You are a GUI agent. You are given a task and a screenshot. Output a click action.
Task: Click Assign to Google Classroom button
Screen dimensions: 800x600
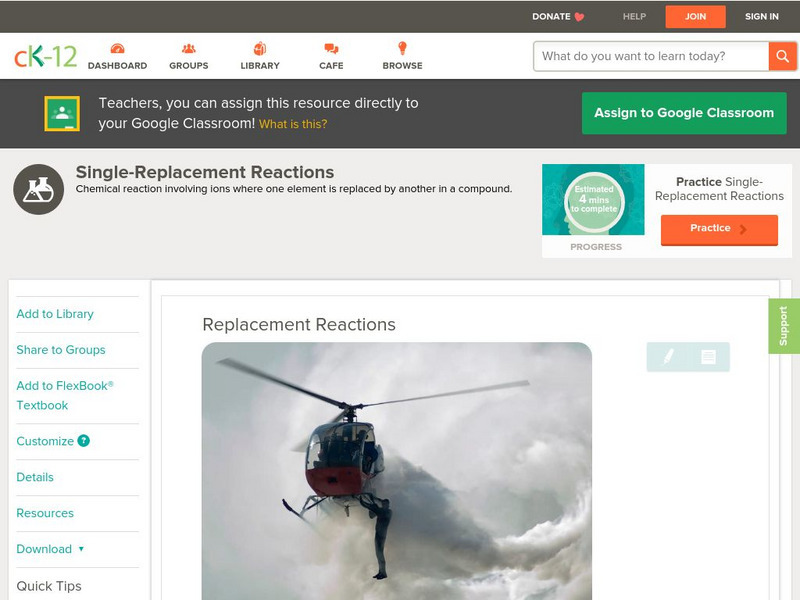684,113
